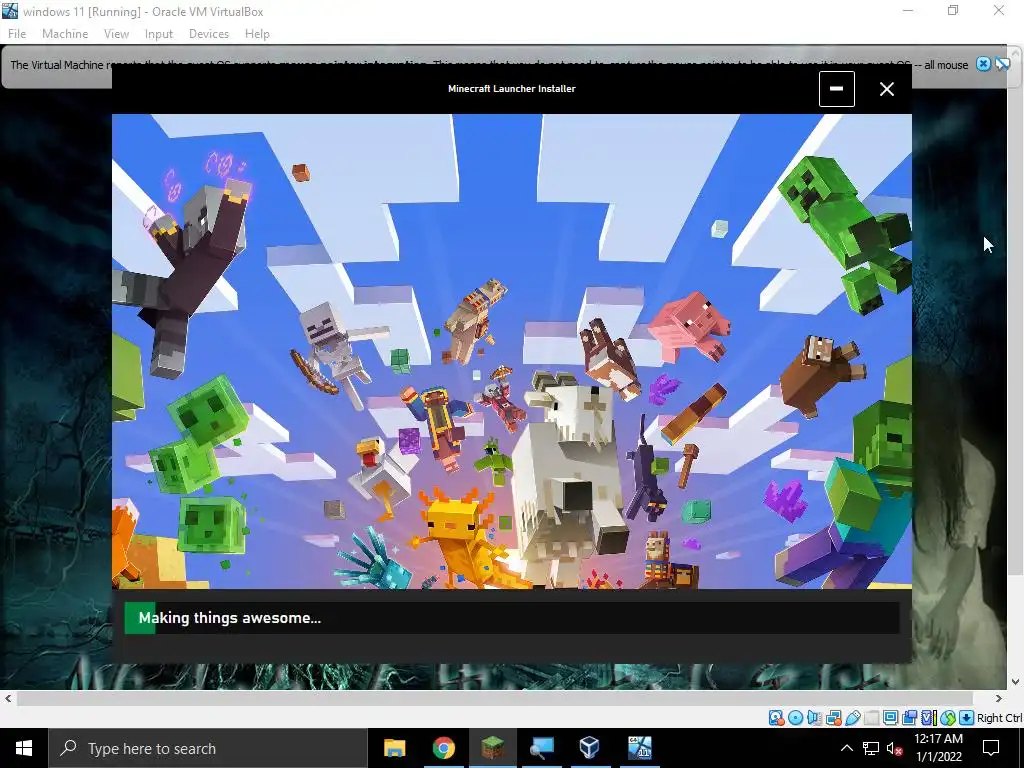Viewport: 1024px width, 768px height.
Task: Click the vertical scroll down arrow
Action: [x=1016, y=682]
